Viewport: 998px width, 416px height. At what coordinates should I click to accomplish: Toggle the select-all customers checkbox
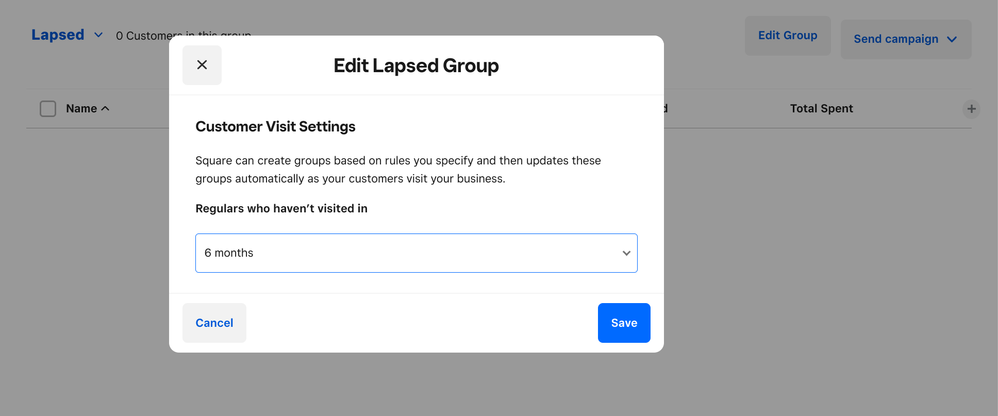(x=48, y=109)
